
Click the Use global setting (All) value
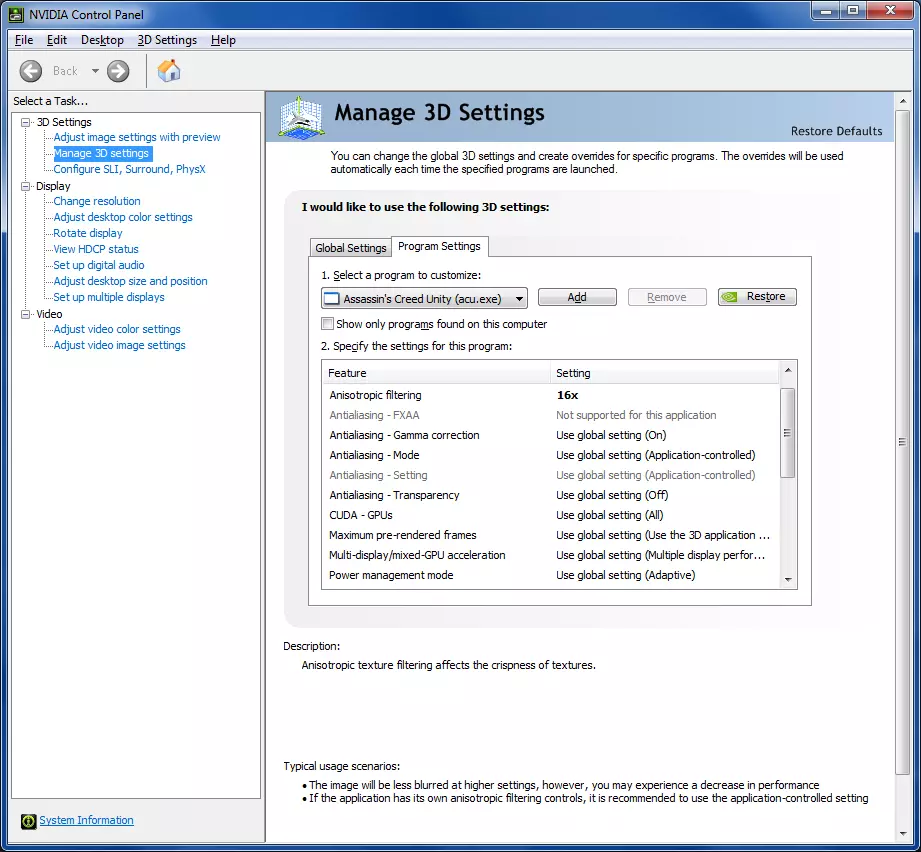(x=610, y=515)
